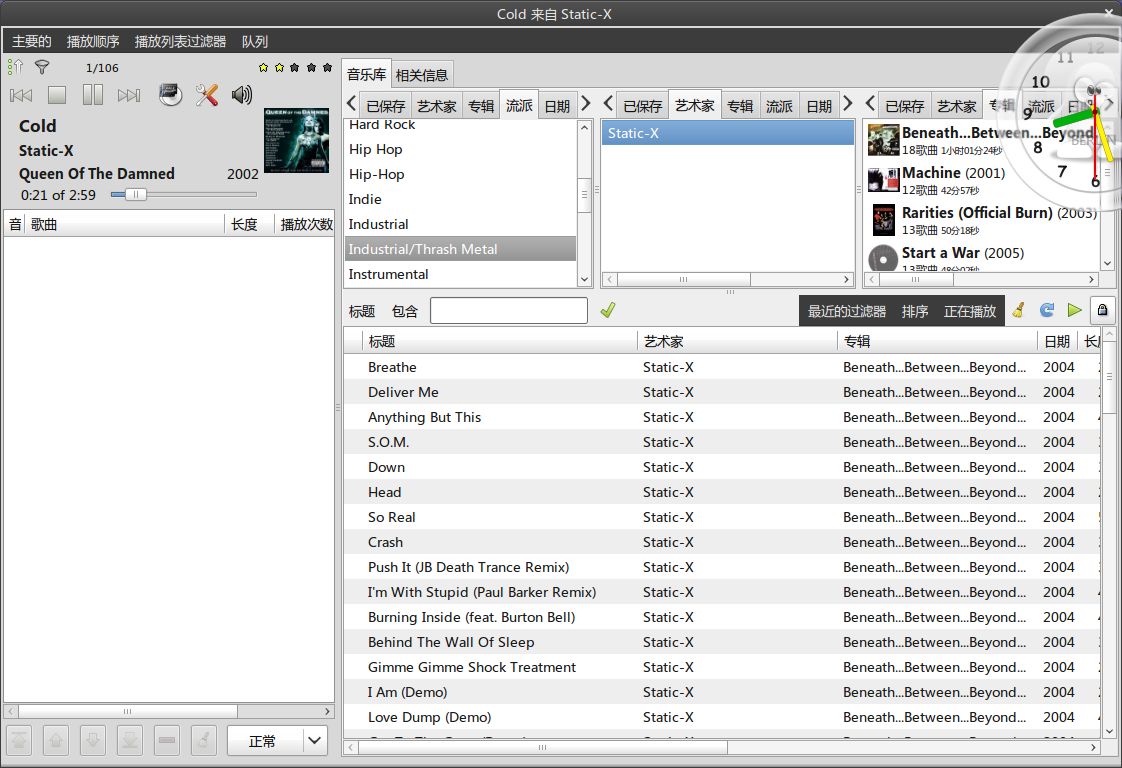Select the track Love Dump (Demo)
The height and width of the screenshot is (768, 1122).
(x=721, y=717)
